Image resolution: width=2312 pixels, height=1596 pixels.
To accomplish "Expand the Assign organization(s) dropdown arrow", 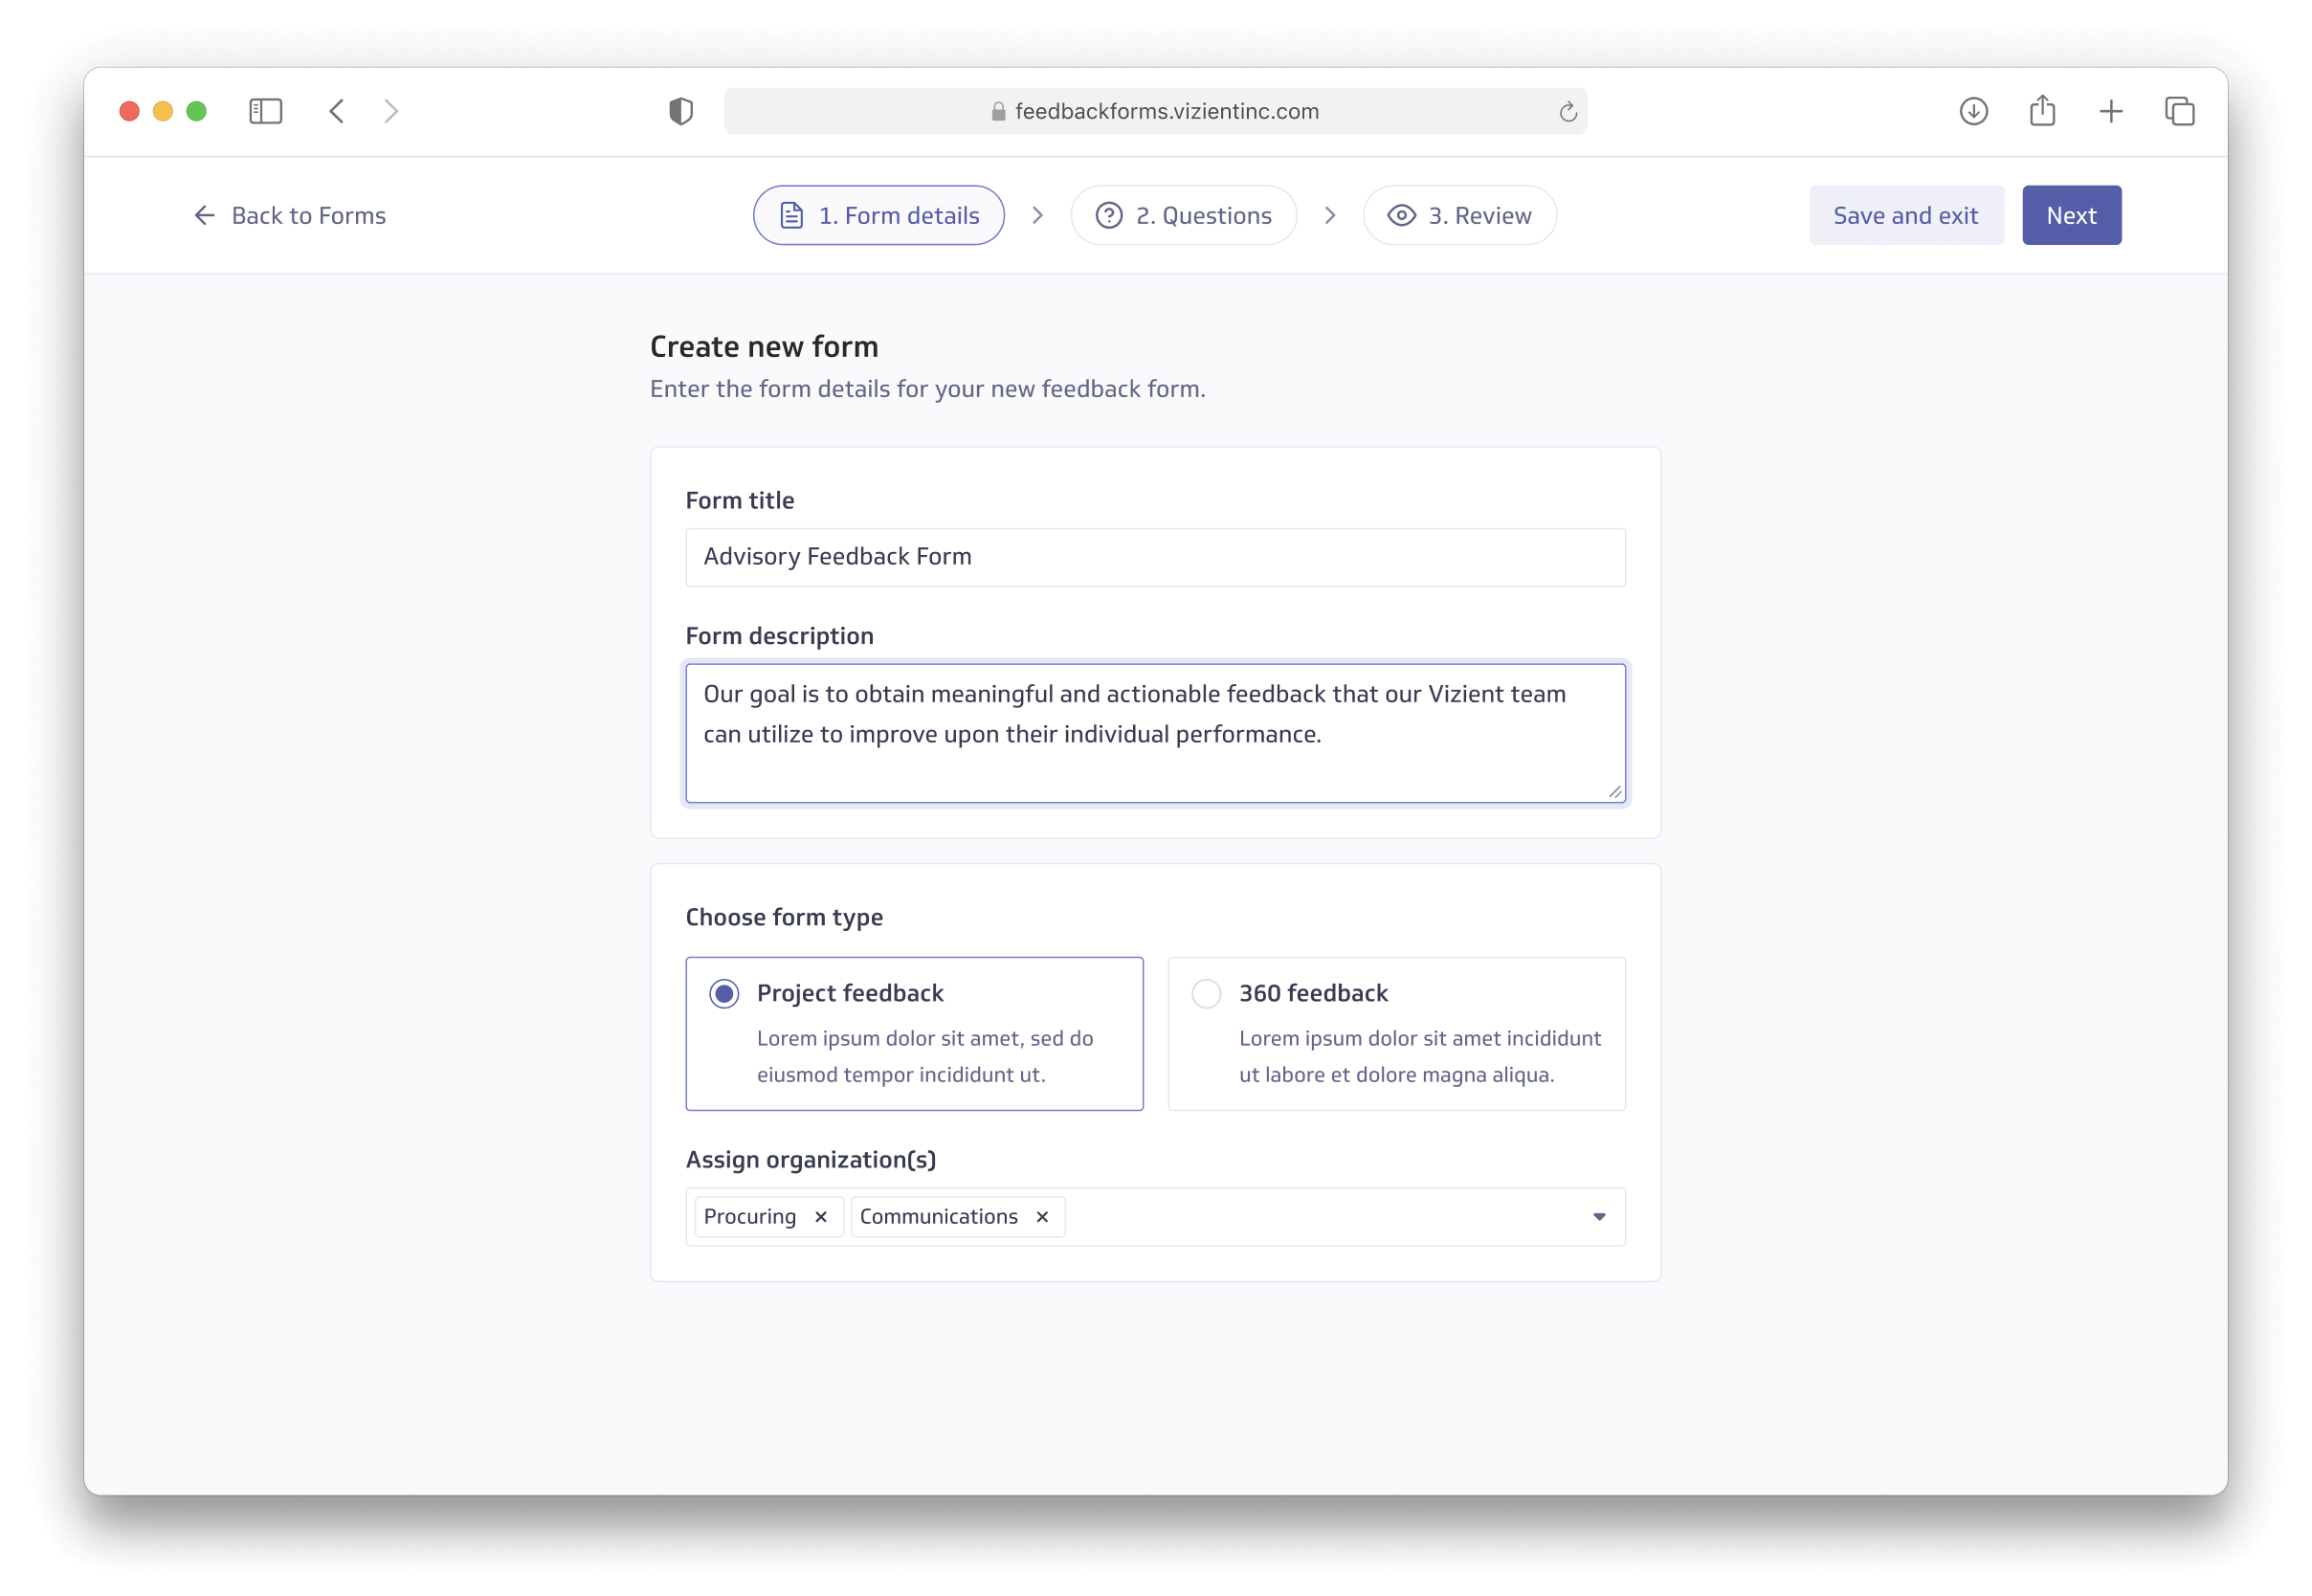I will tap(1599, 1216).
